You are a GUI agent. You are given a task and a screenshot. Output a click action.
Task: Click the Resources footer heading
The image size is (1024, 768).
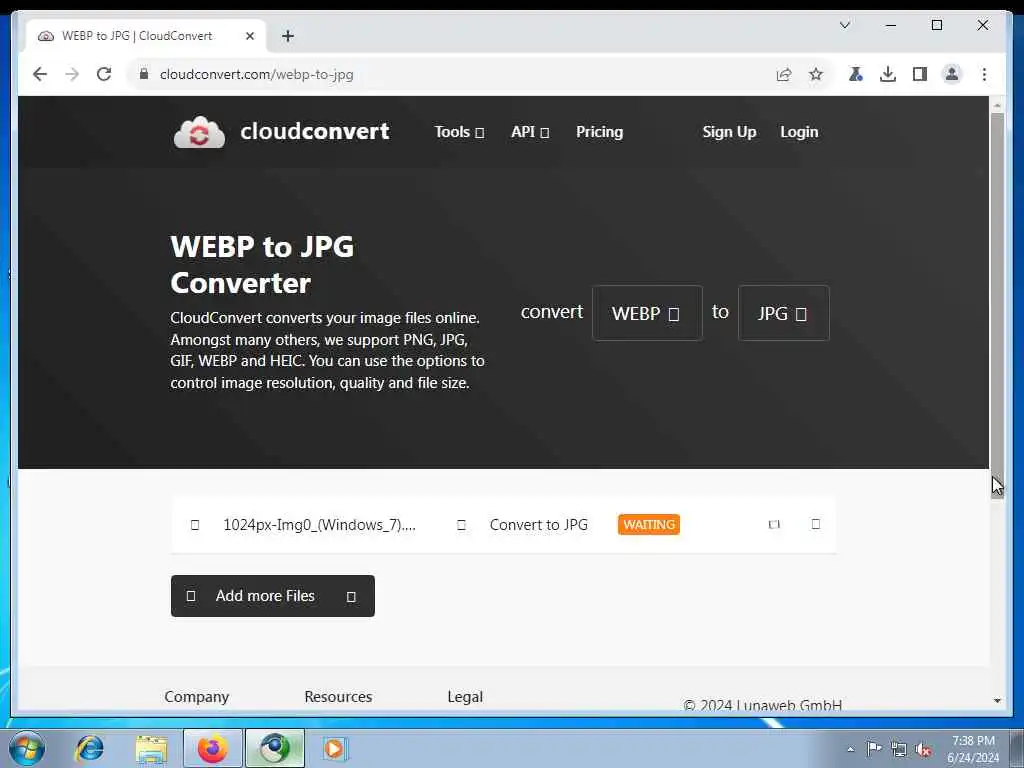click(338, 697)
